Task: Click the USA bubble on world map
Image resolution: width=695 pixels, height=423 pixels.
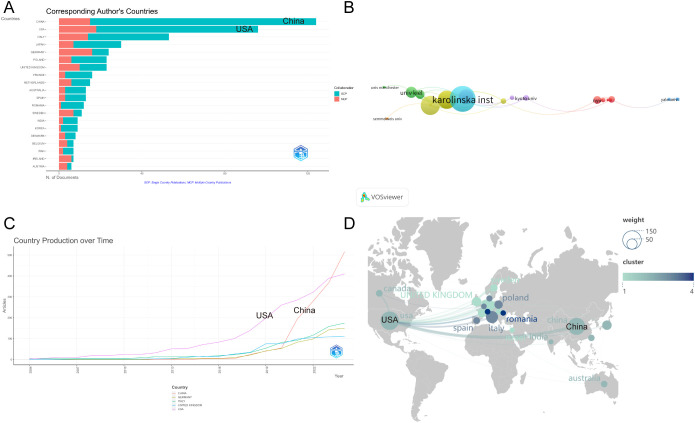Action: pos(390,320)
